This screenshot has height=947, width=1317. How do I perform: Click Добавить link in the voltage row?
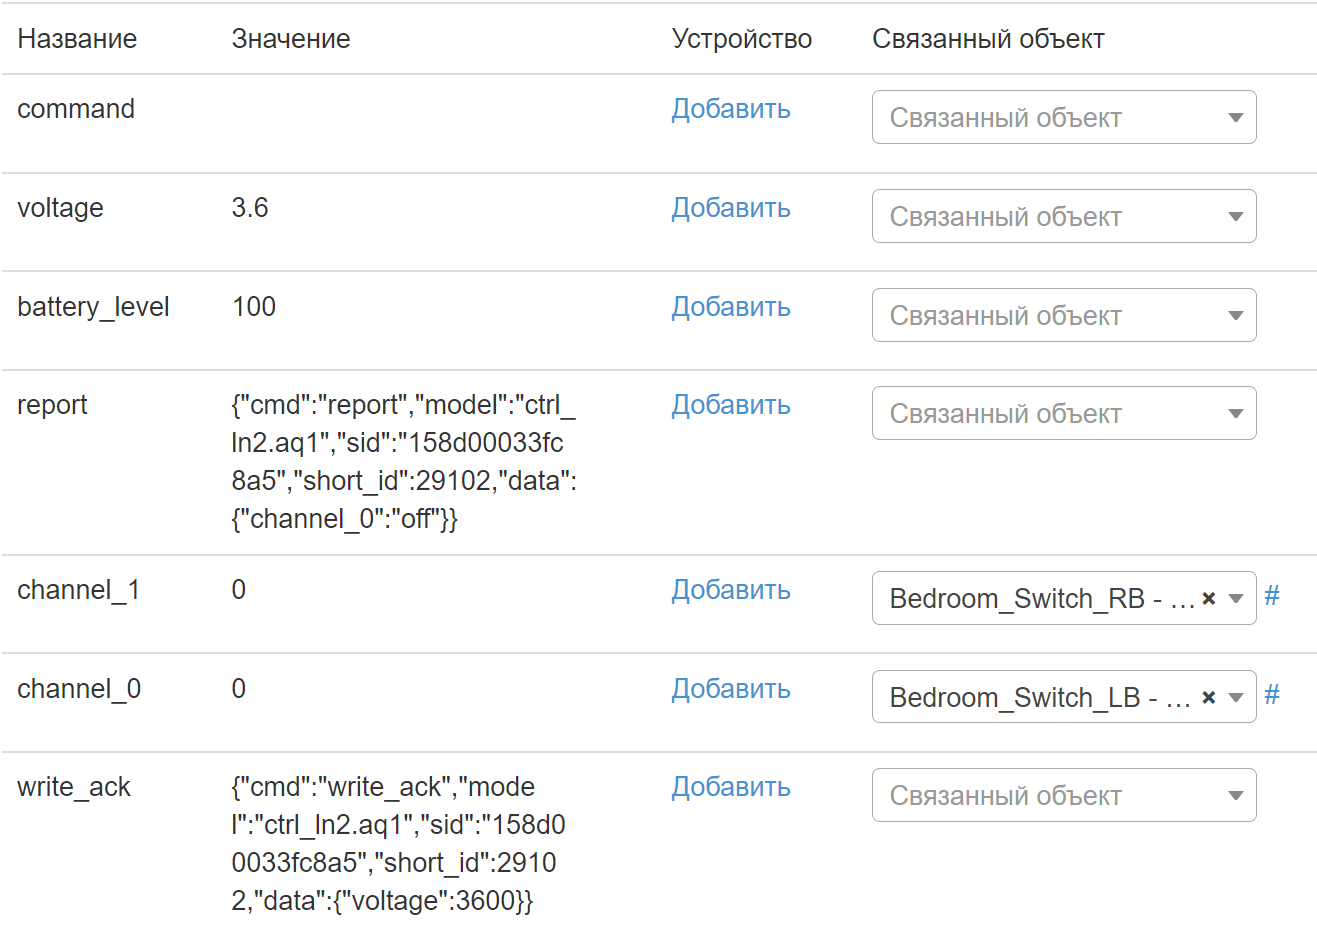(730, 208)
